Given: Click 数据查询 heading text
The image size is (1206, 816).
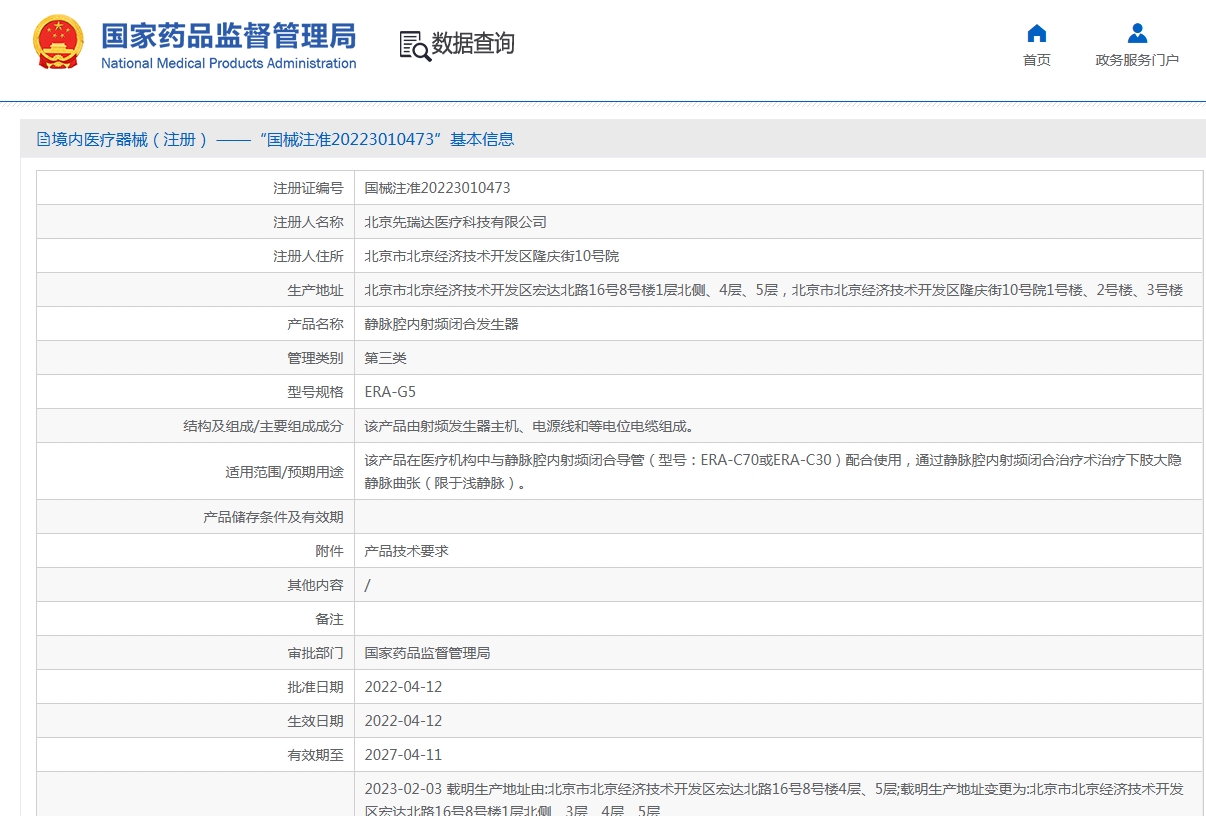Looking at the screenshot, I should (473, 44).
